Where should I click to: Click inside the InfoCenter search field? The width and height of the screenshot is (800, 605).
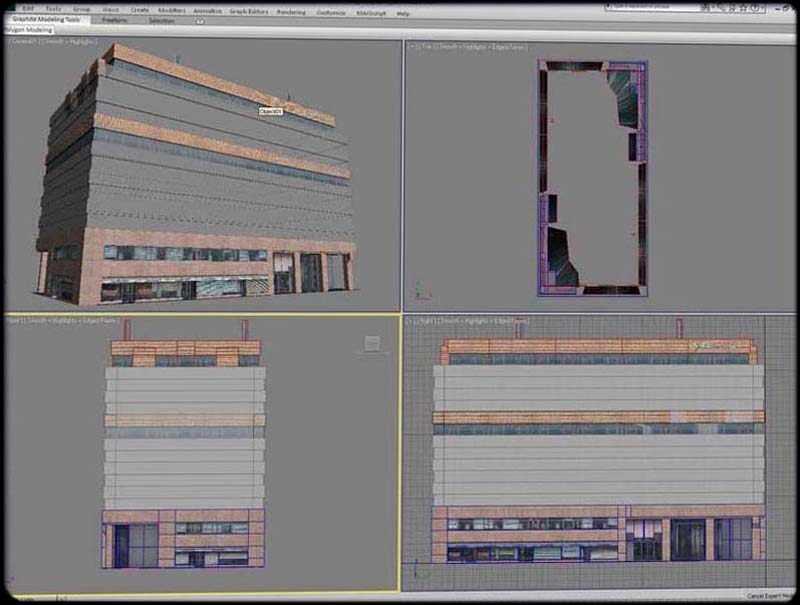coord(650,6)
